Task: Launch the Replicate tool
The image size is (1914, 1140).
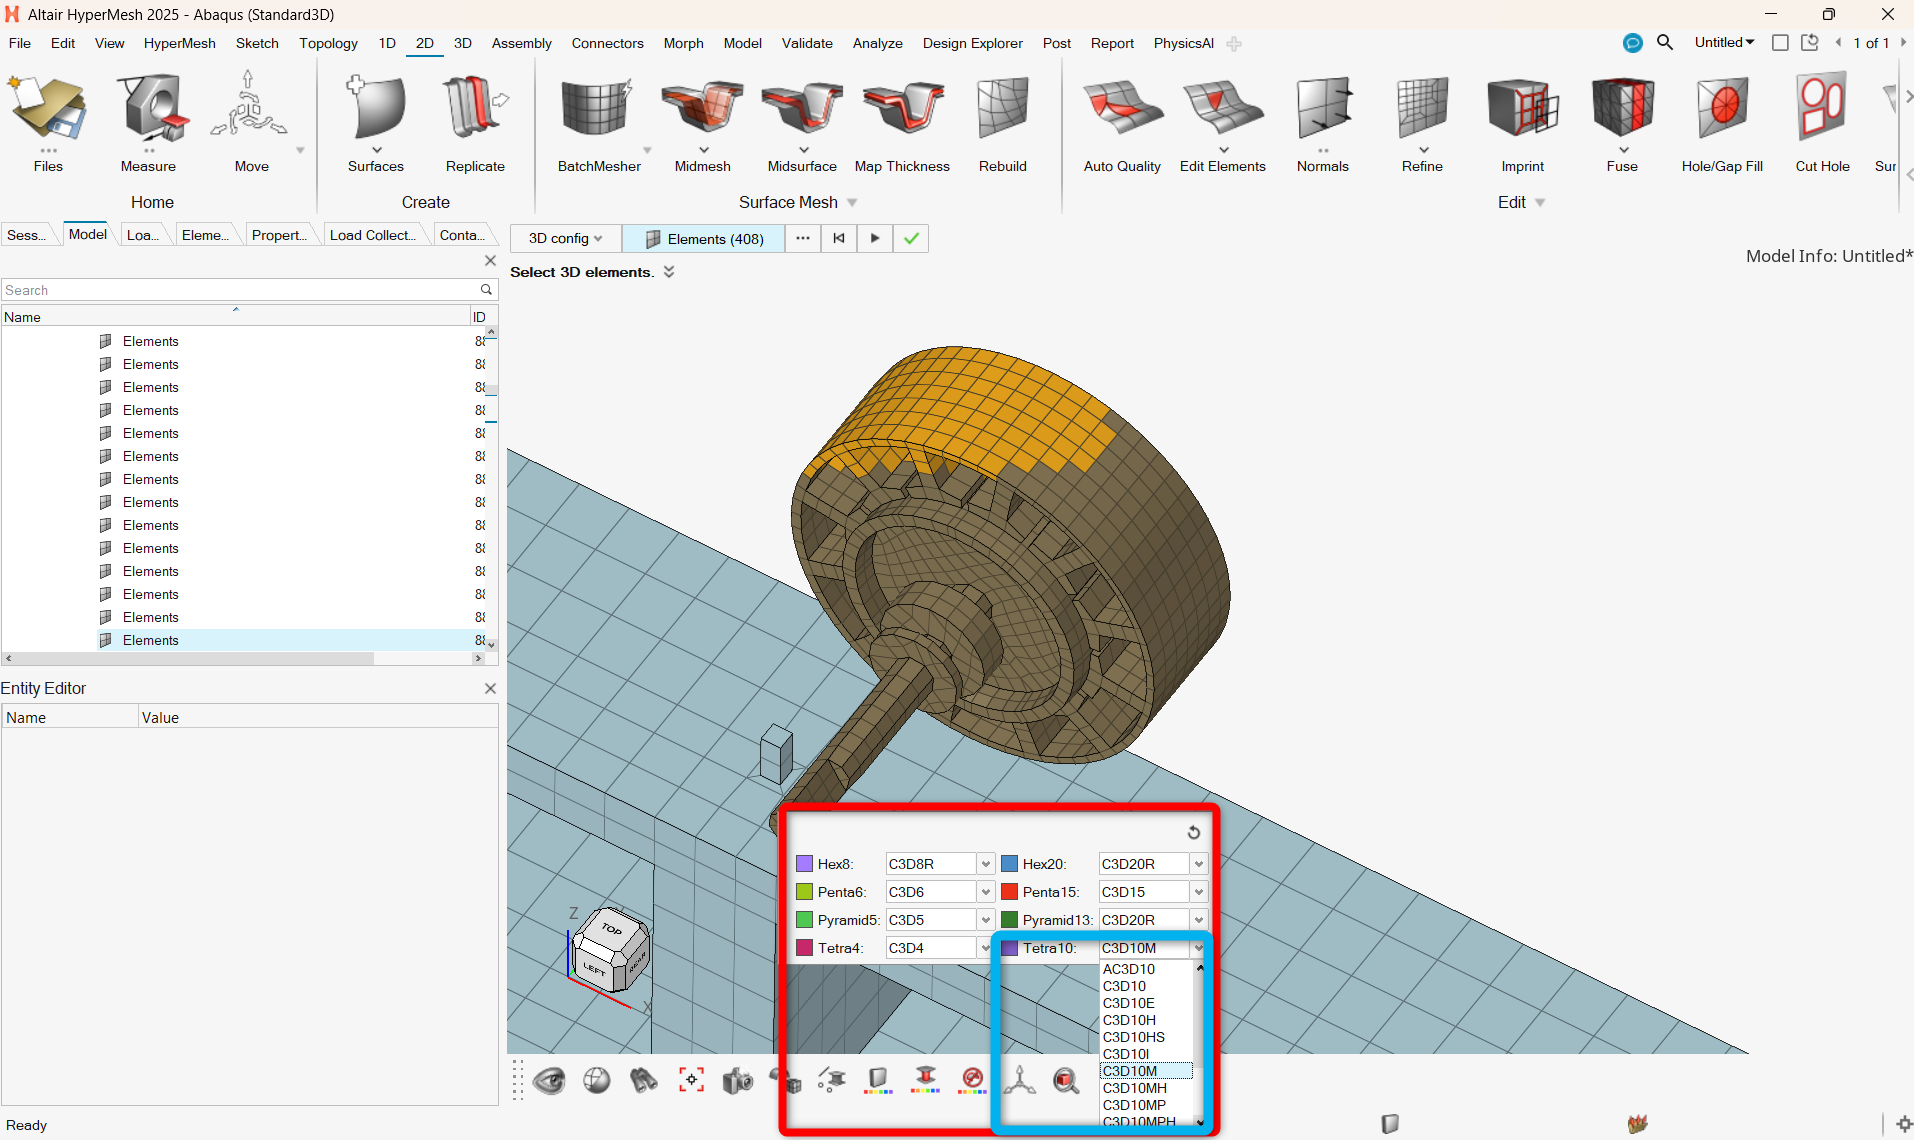Action: pos(475,122)
